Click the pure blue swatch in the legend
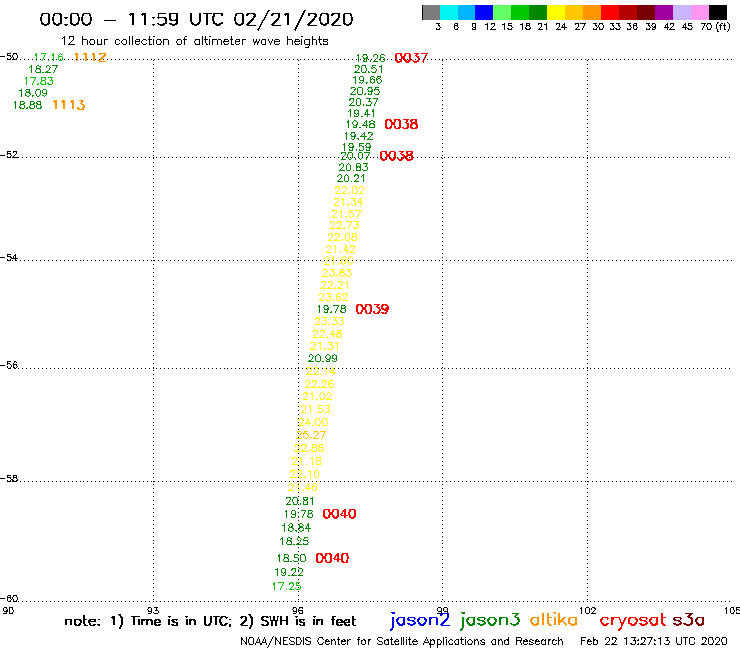This screenshot has width=740, height=650. pyautogui.click(x=484, y=12)
